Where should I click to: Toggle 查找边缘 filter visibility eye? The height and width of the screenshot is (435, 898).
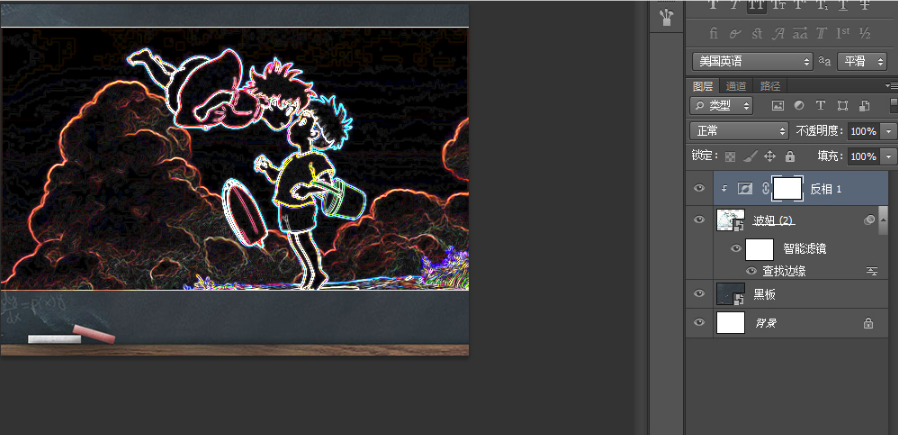[x=751, y=271]
